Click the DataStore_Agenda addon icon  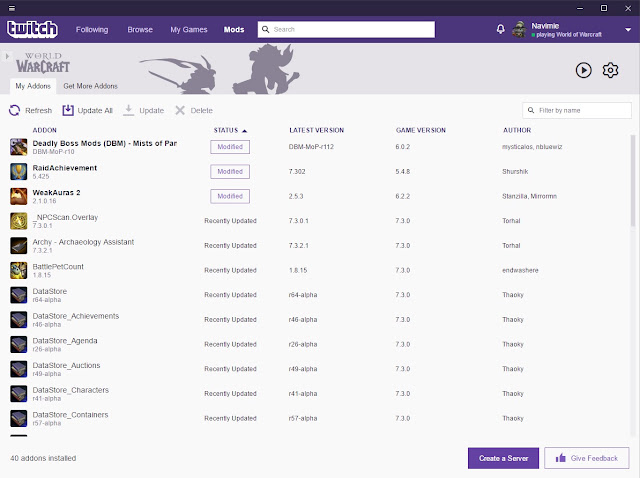click(x=18, y=345)
